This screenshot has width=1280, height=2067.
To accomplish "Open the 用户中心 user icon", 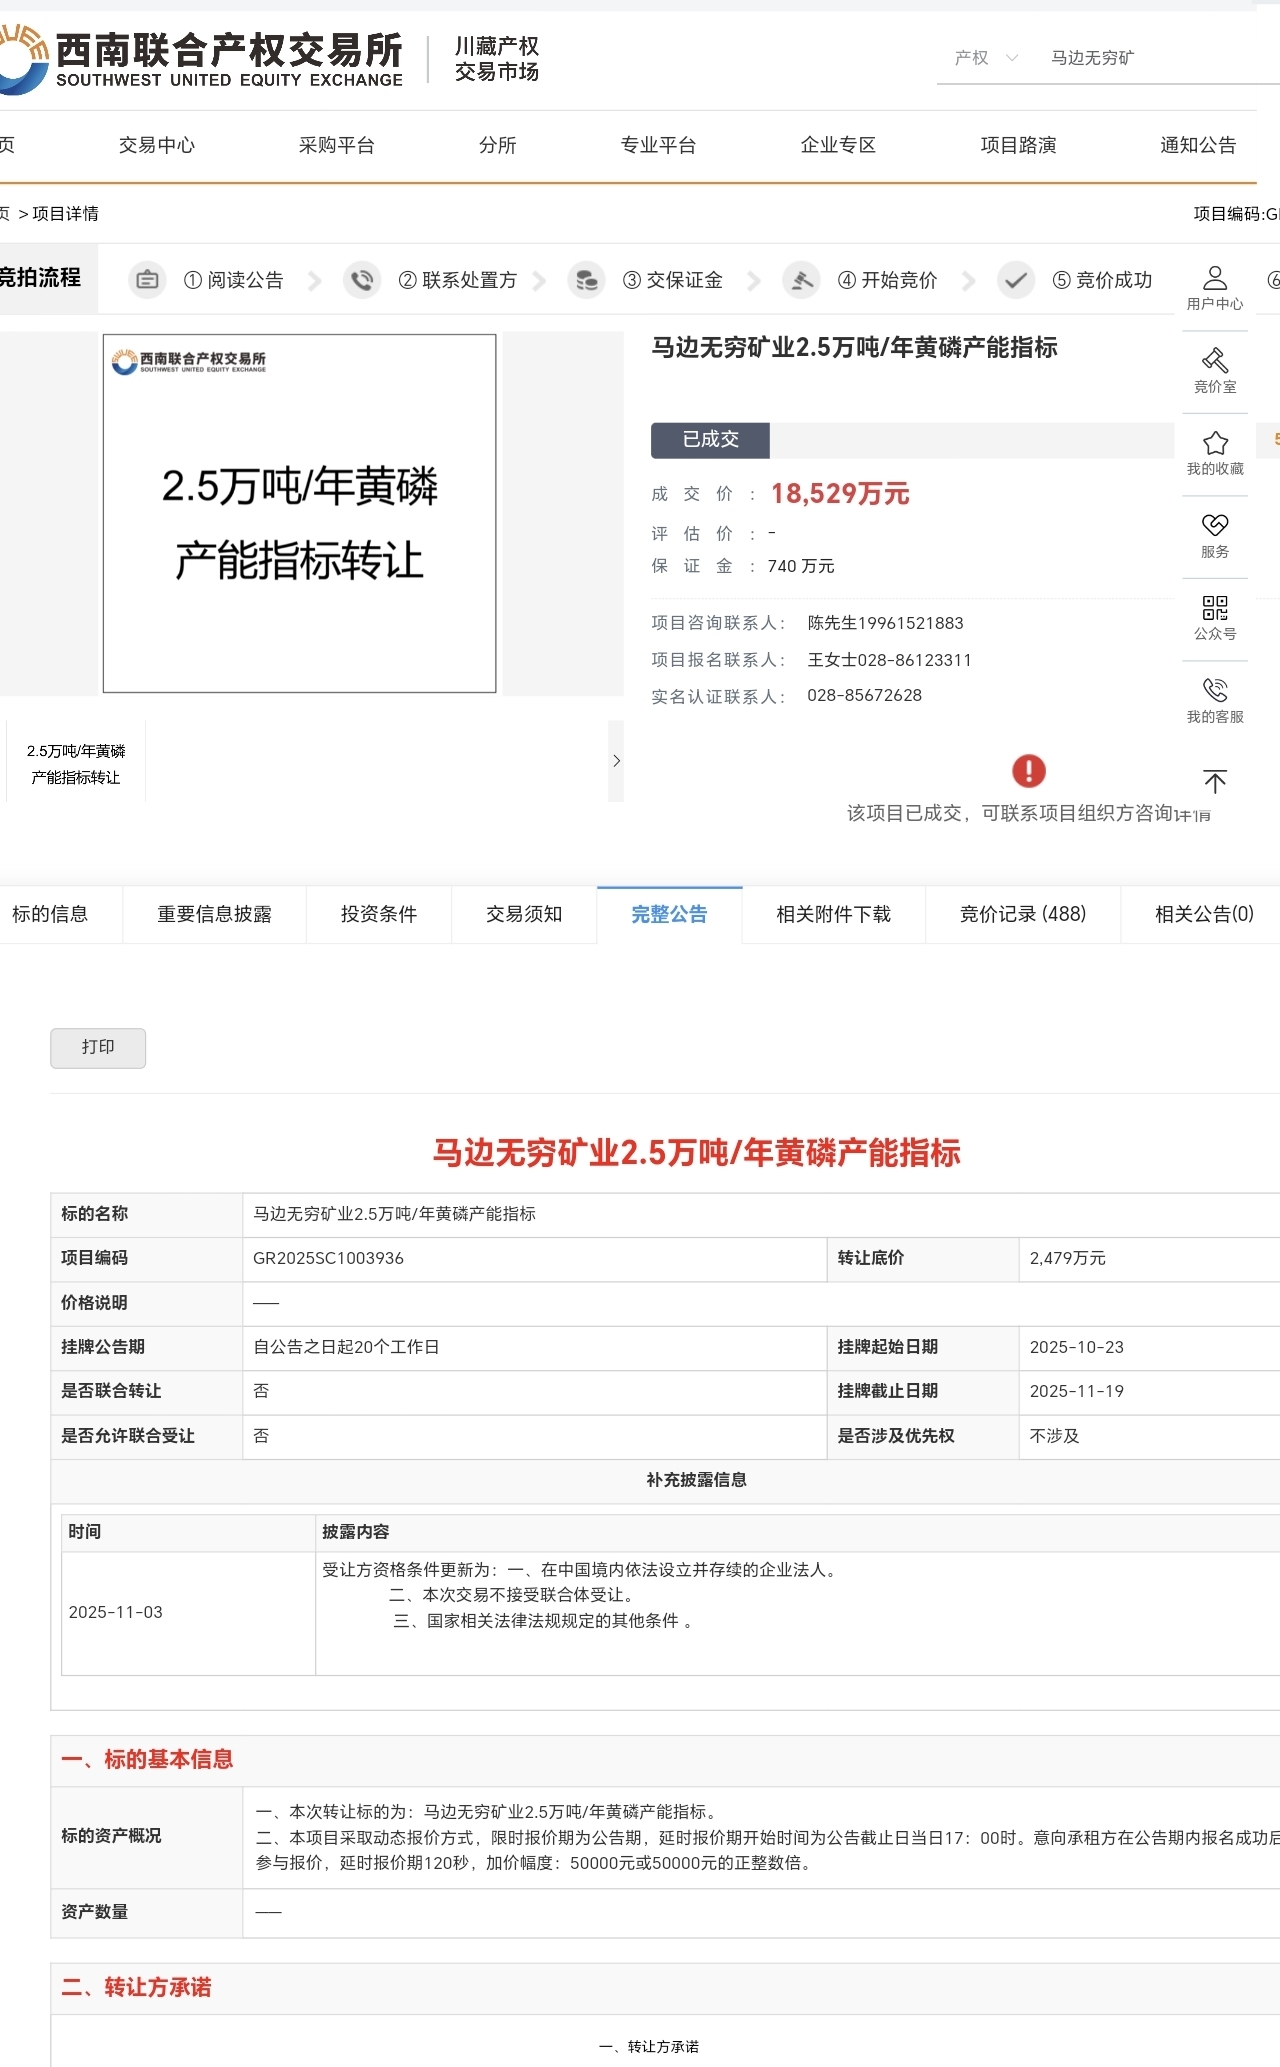I will (x=1215, y=288).
